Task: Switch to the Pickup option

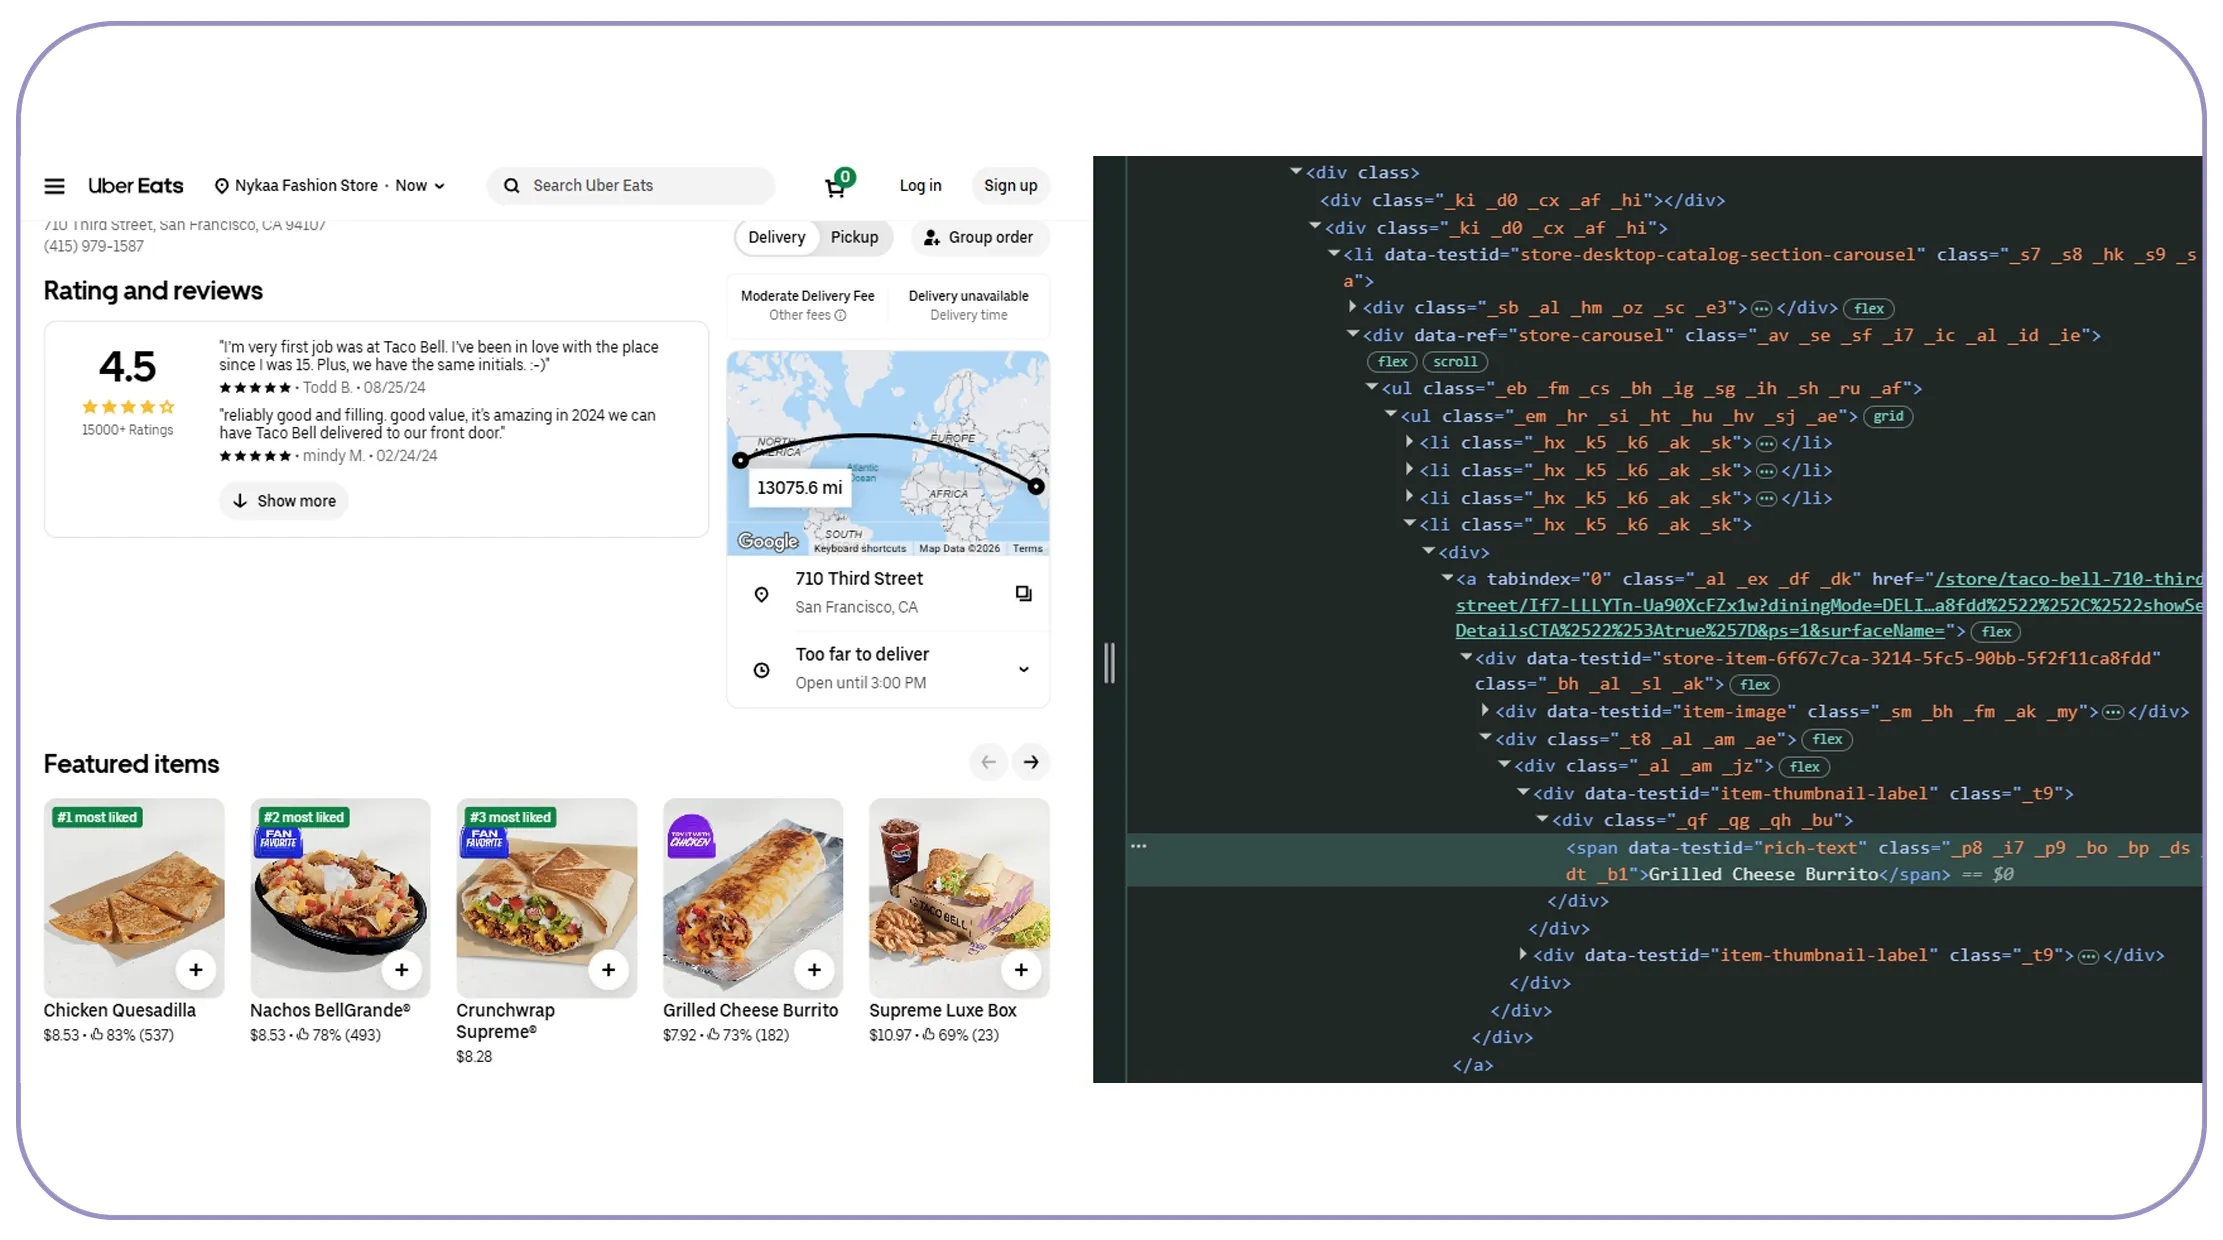Action: [855, 237]
